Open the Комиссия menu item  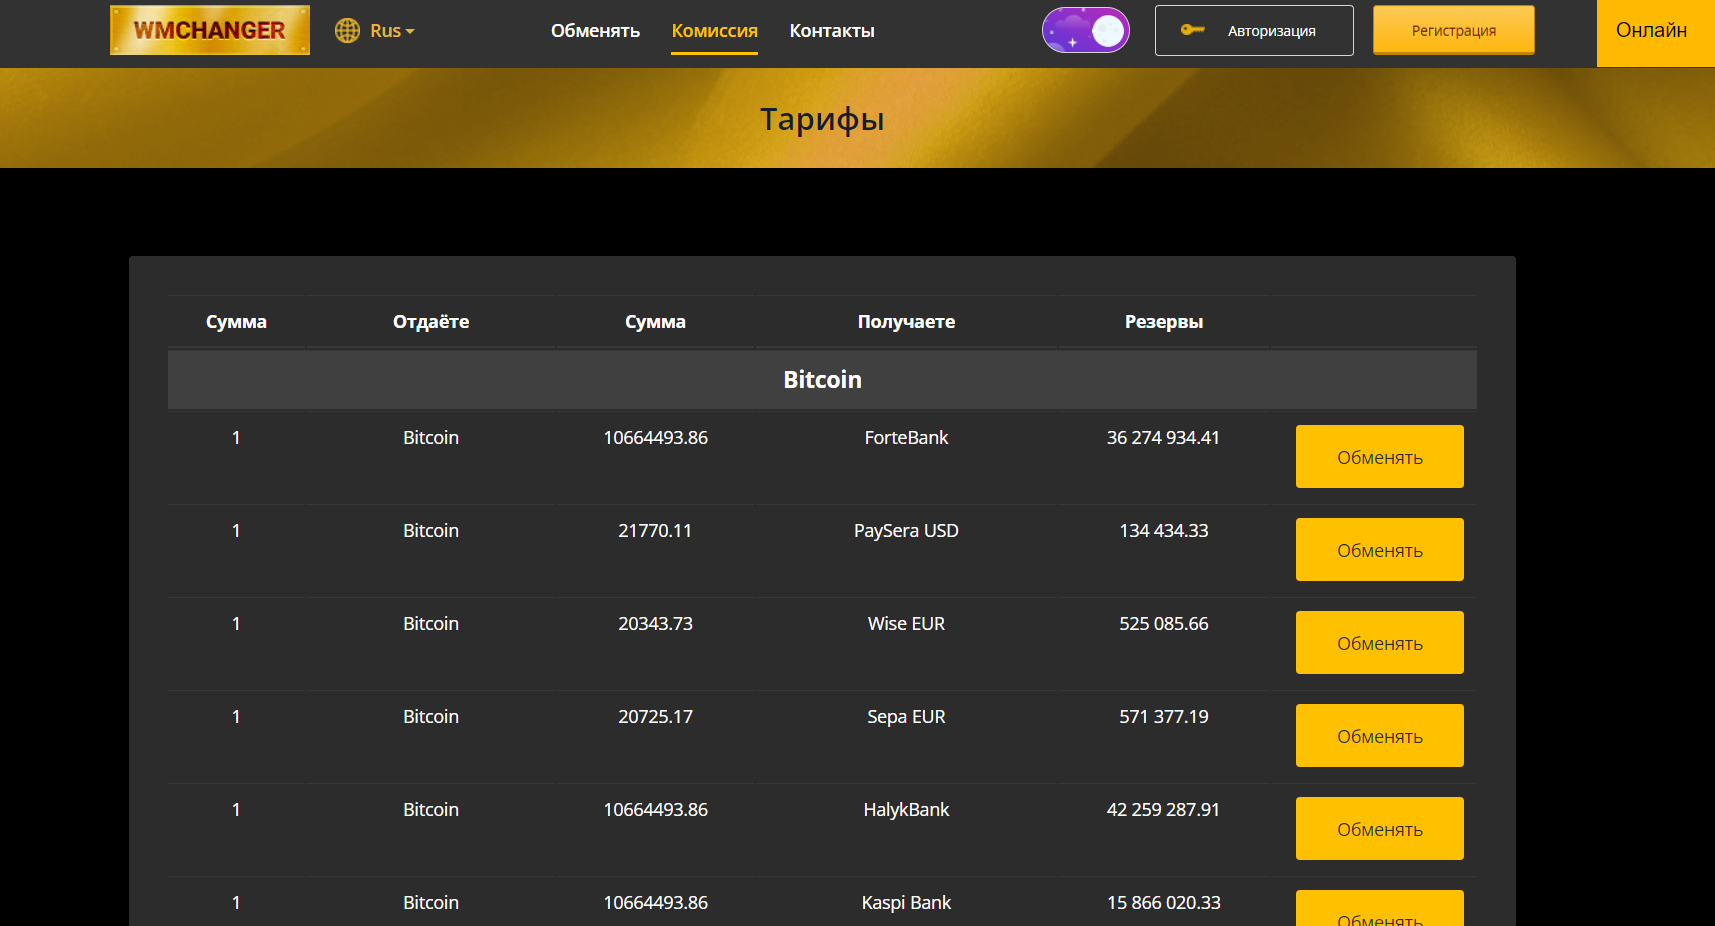[x=714, y=31]
